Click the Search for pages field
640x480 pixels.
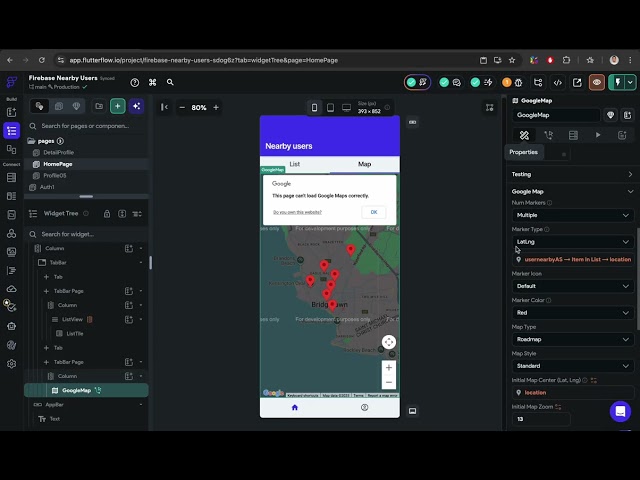pos(86,126)
